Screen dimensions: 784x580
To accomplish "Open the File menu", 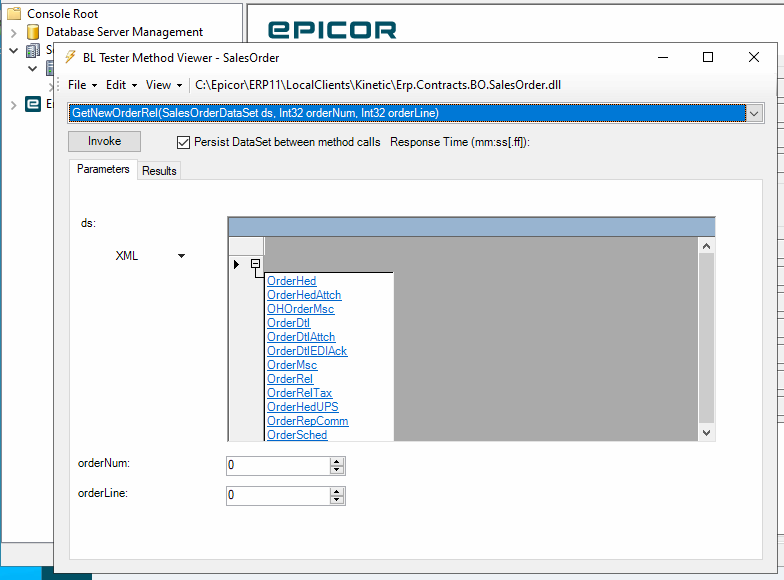I will pos(82,85).
